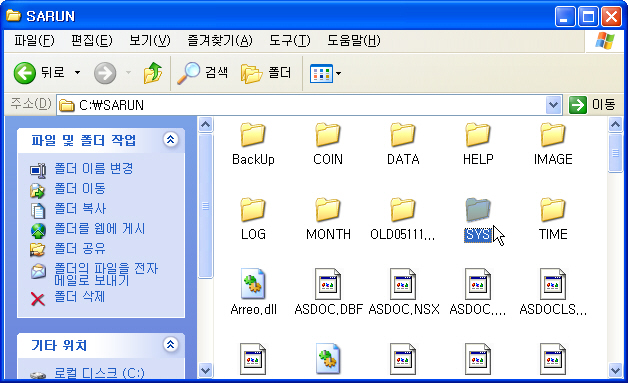628x383 pixels.
Task: Open the Back history dropdown arrow
Action: 77,73
